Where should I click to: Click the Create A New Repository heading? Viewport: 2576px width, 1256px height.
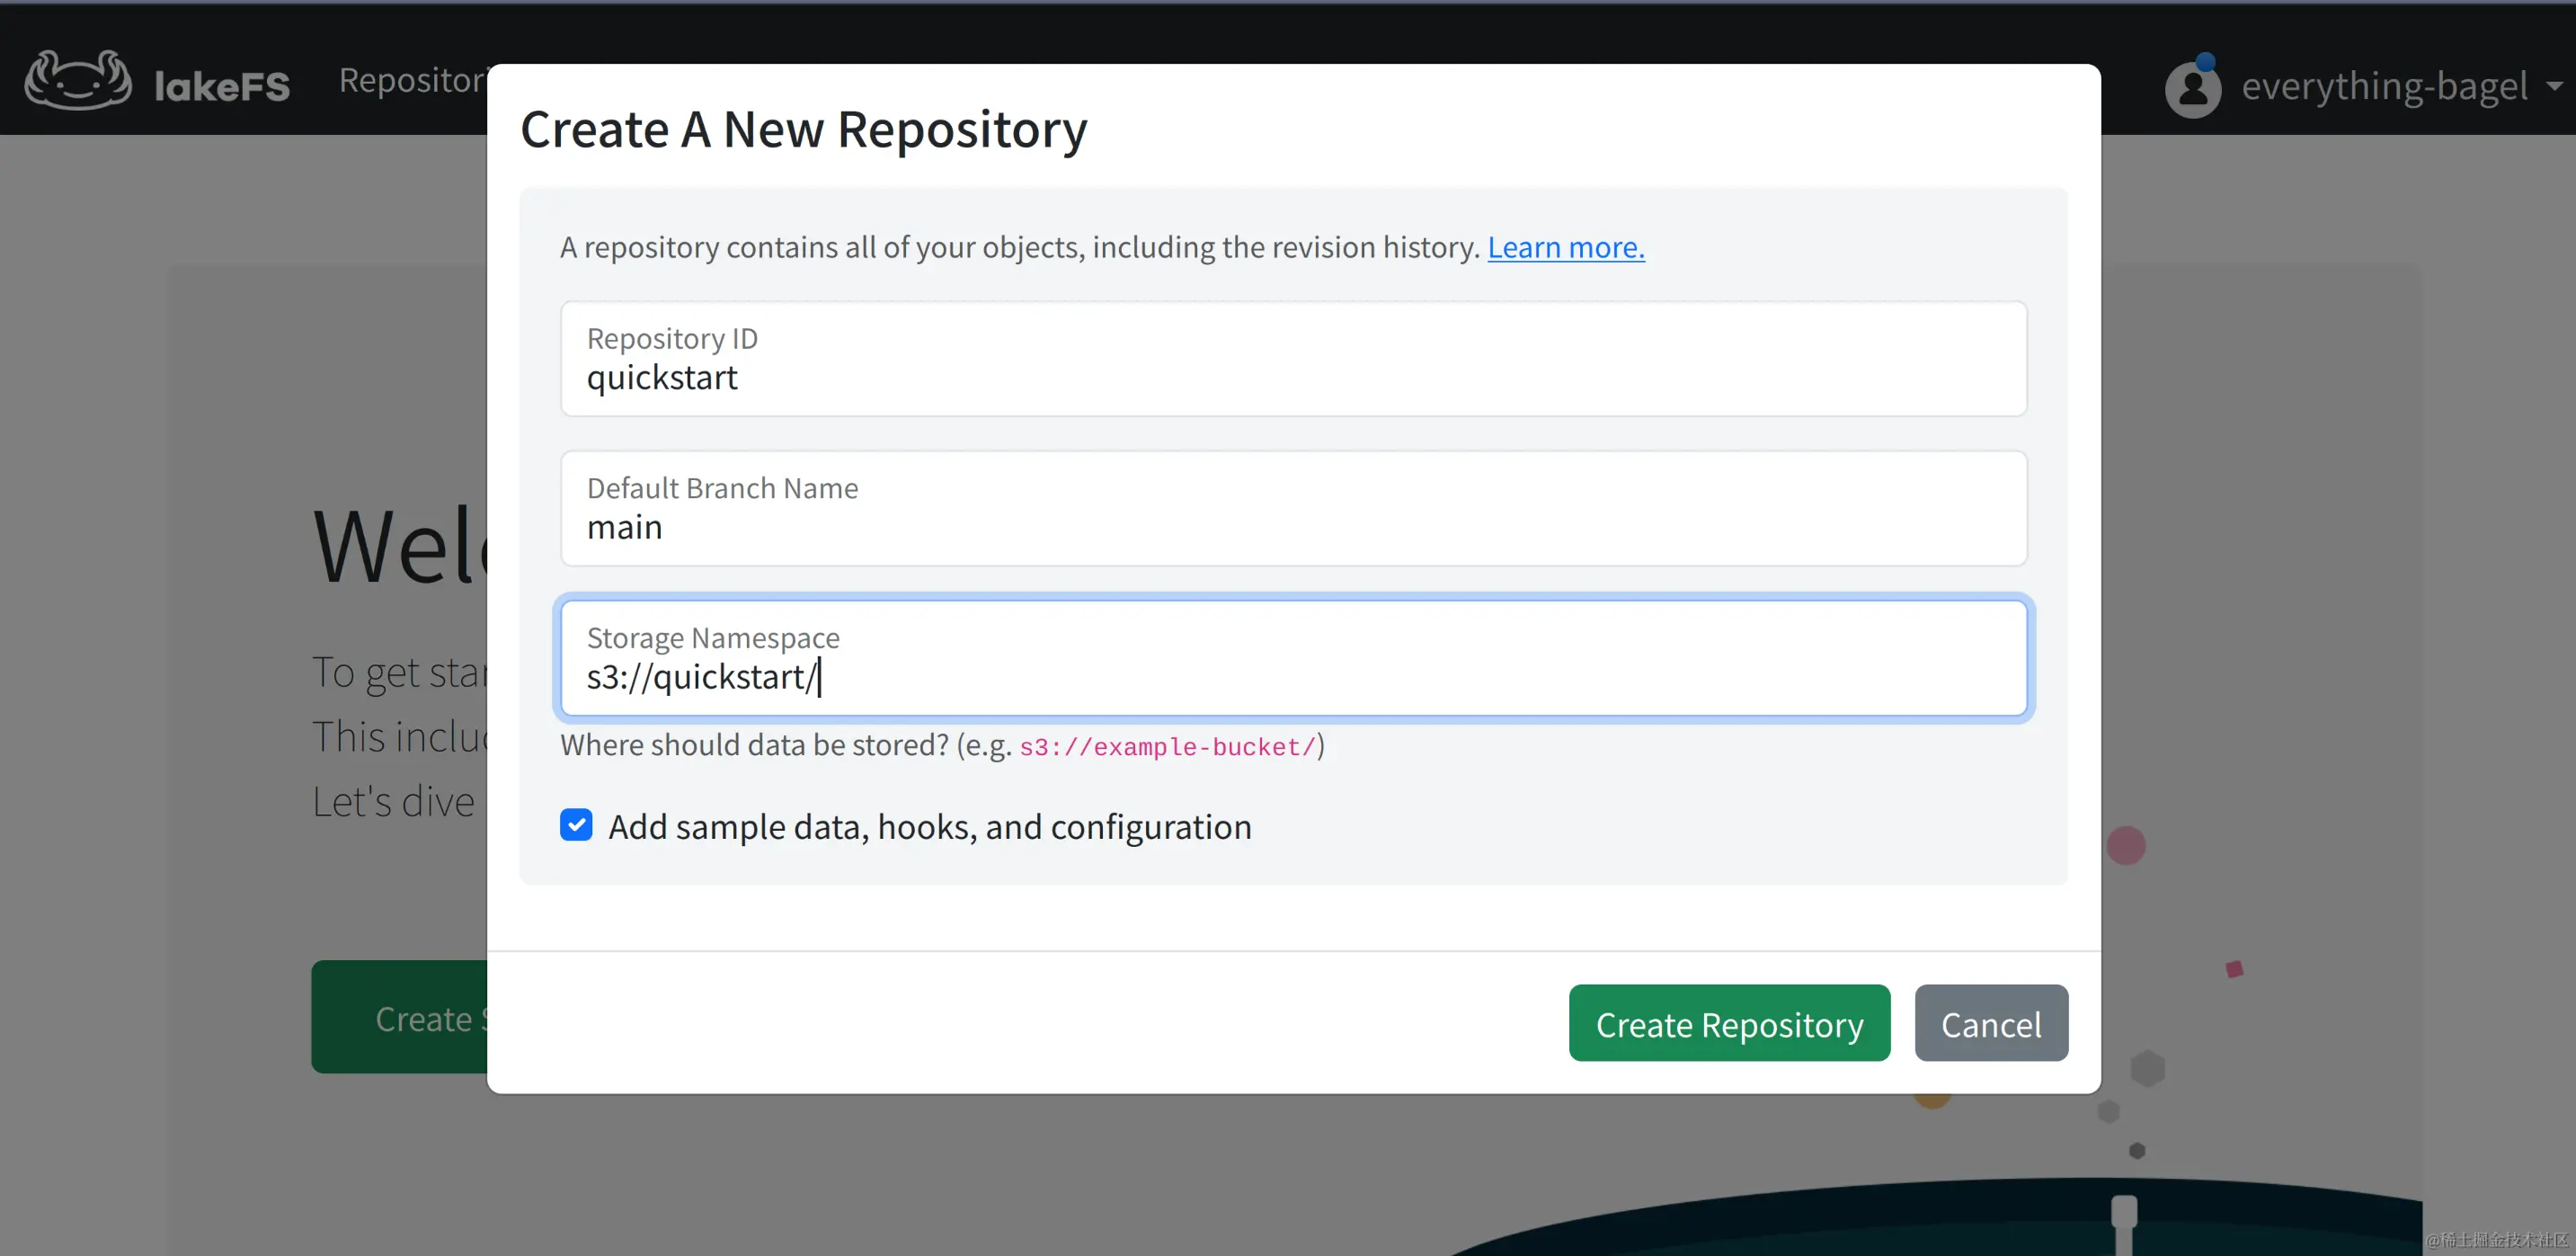coord(803,130)
